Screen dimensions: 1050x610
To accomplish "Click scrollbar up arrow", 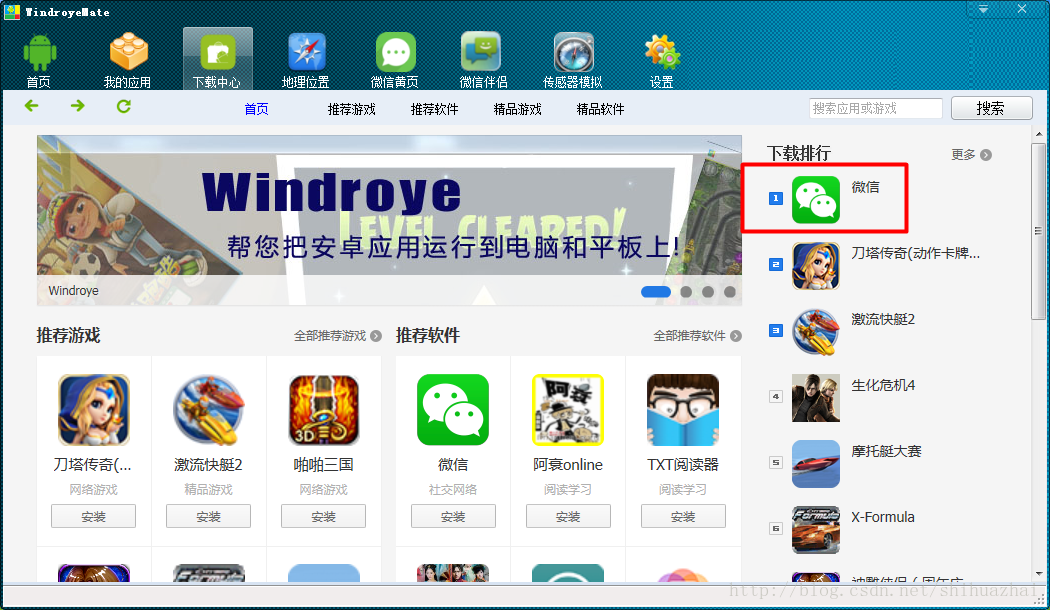I will (1039, 134).
